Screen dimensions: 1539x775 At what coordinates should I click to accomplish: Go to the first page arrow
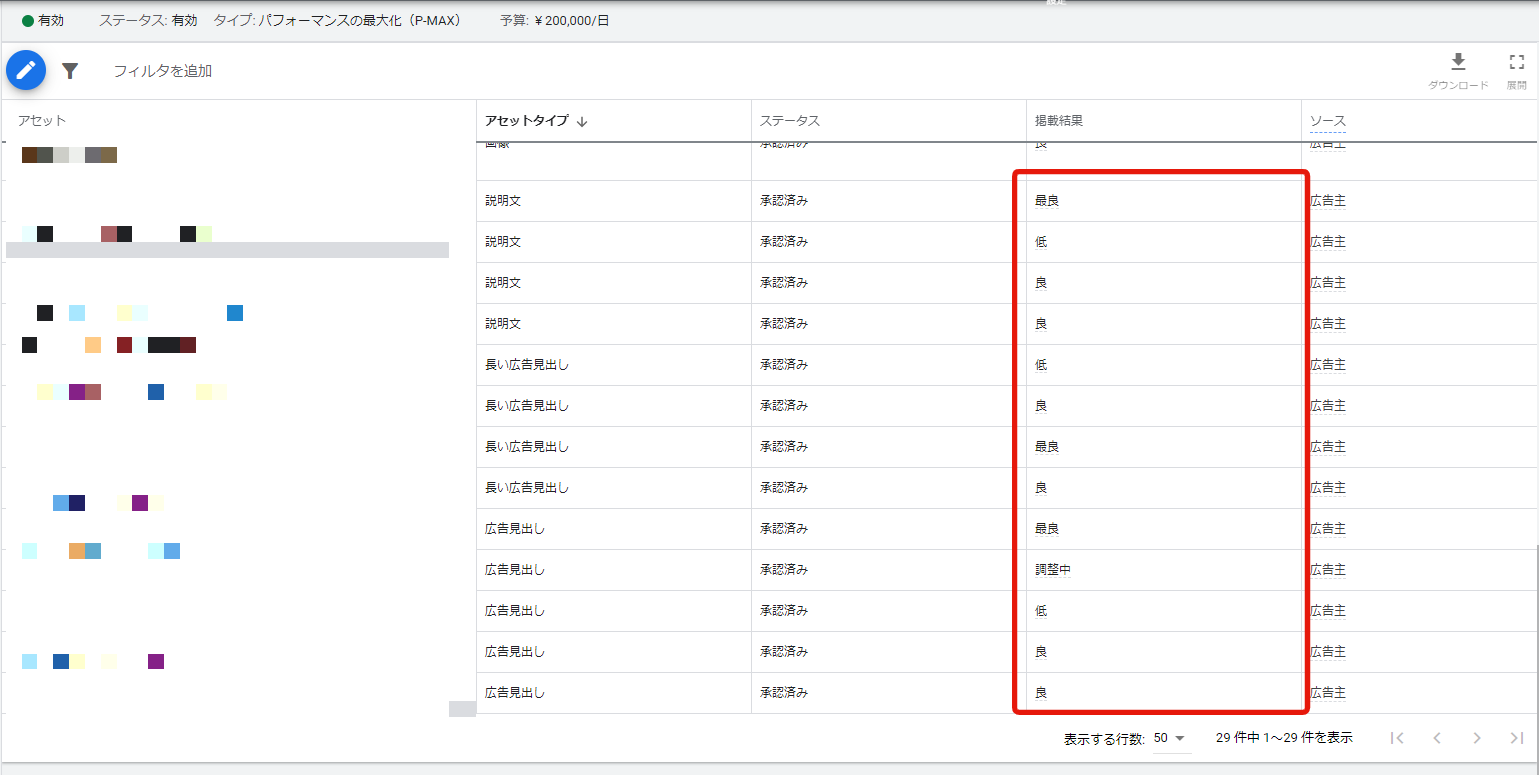(x=1397, y=738)
